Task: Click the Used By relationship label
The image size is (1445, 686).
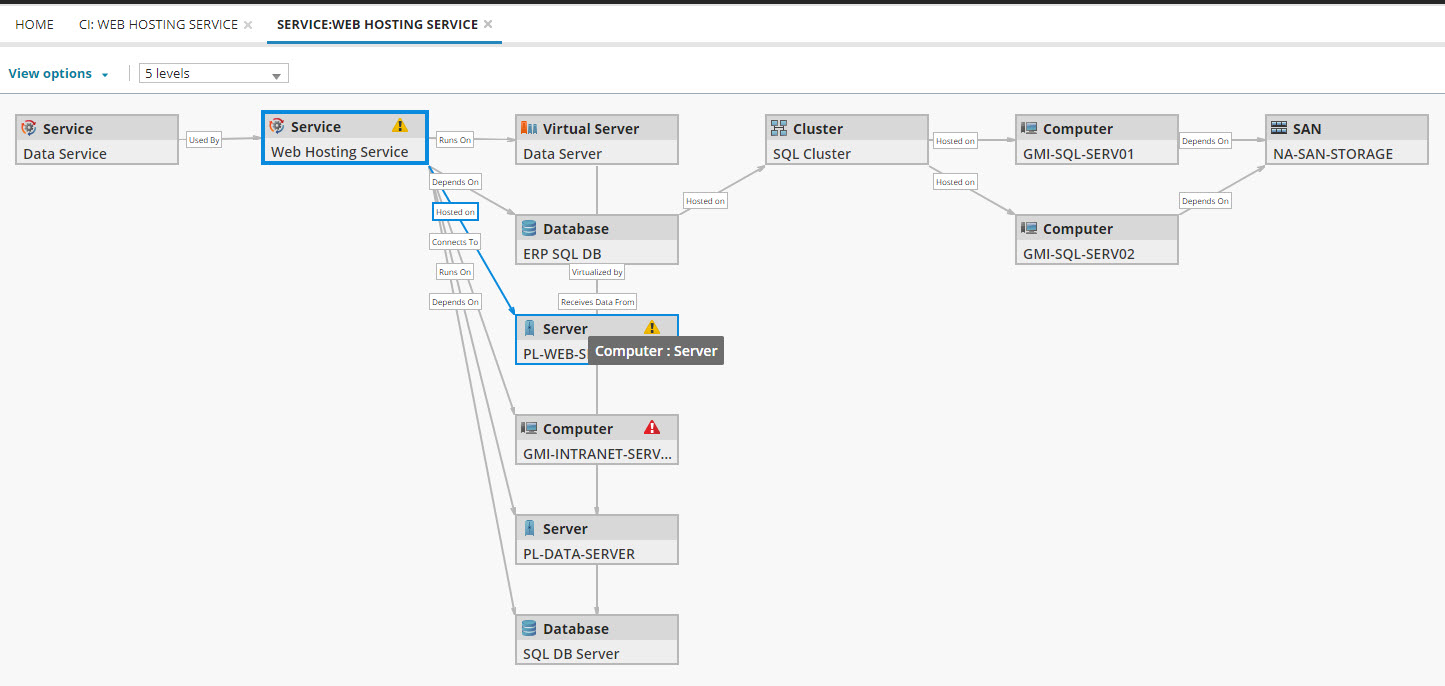Action: (204, 140)
